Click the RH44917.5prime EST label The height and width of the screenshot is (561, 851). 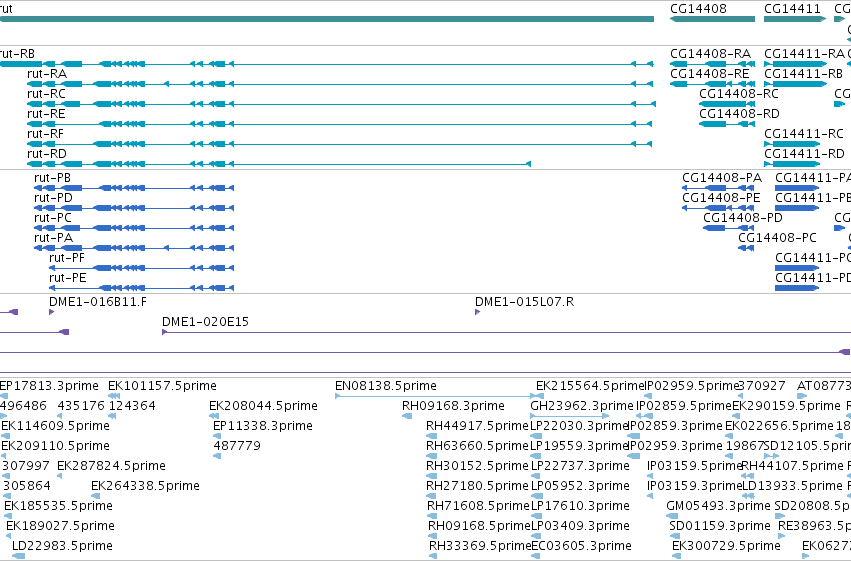[477, 426]
